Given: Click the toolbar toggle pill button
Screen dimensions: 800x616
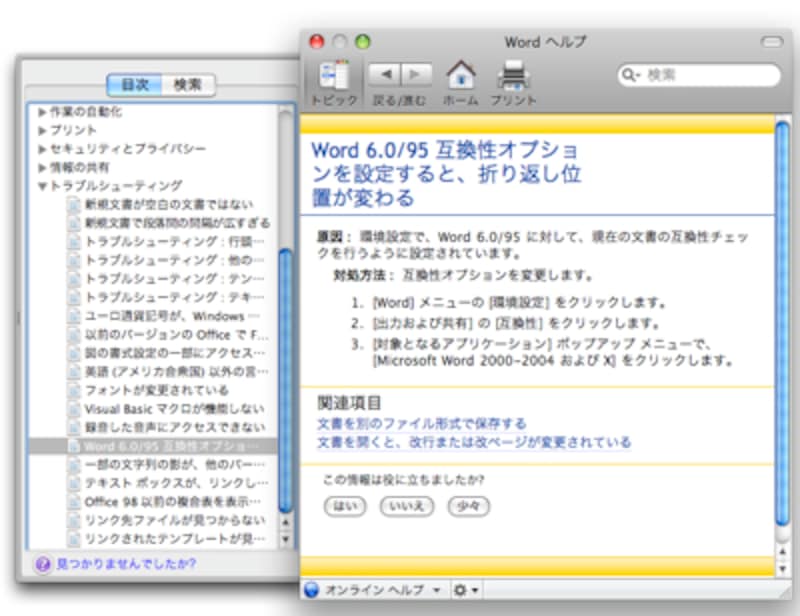Looking at the screenshot, I should (771, 42).
